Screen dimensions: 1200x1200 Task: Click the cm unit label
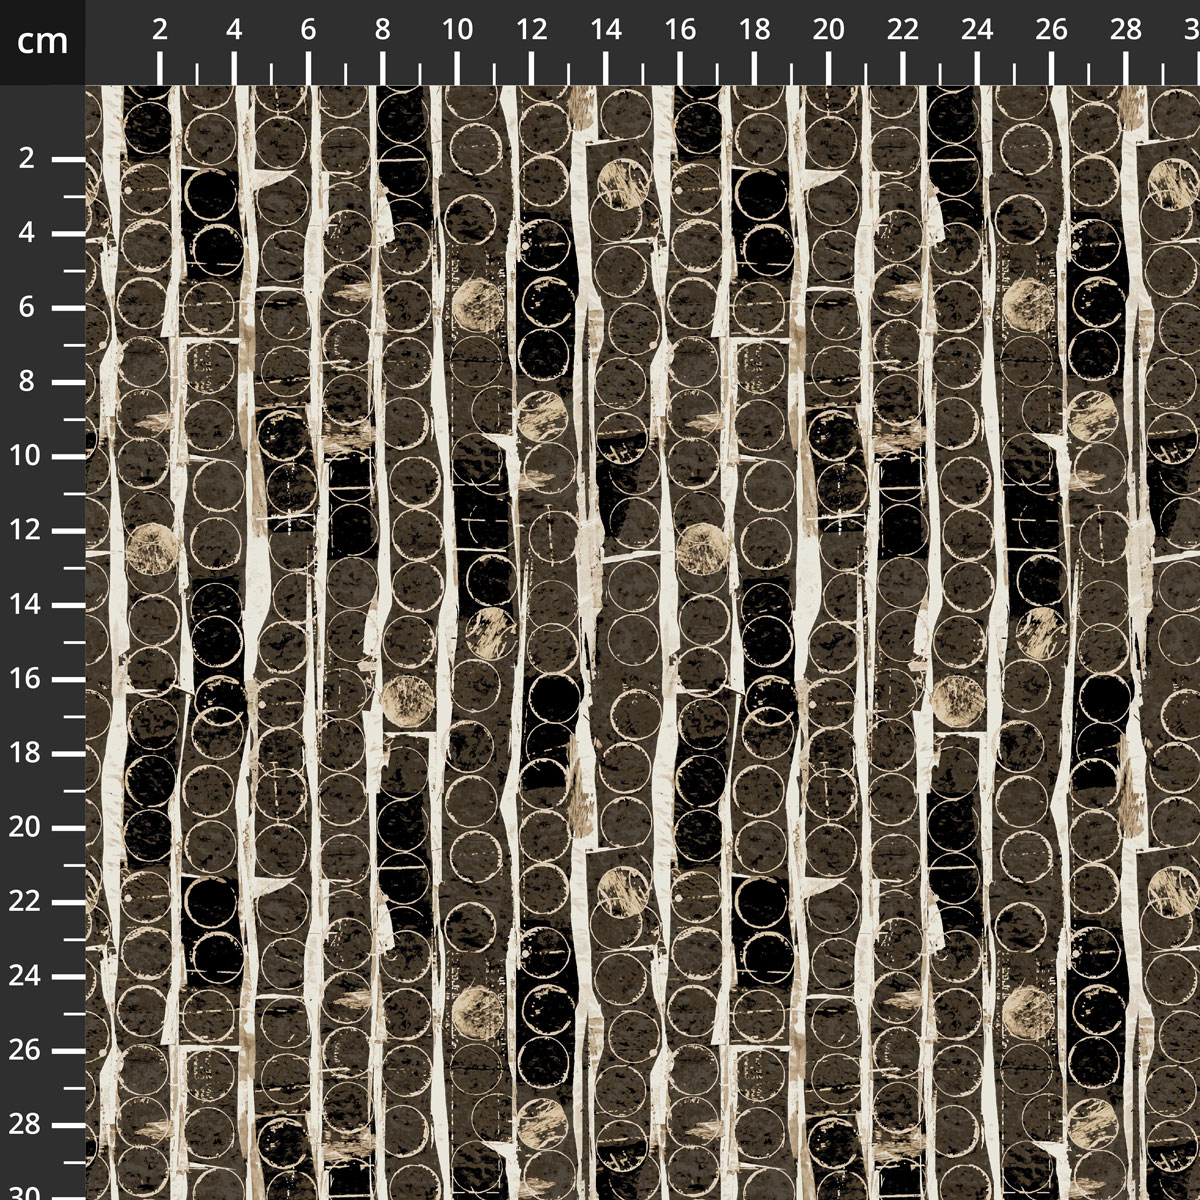[42, 41]
